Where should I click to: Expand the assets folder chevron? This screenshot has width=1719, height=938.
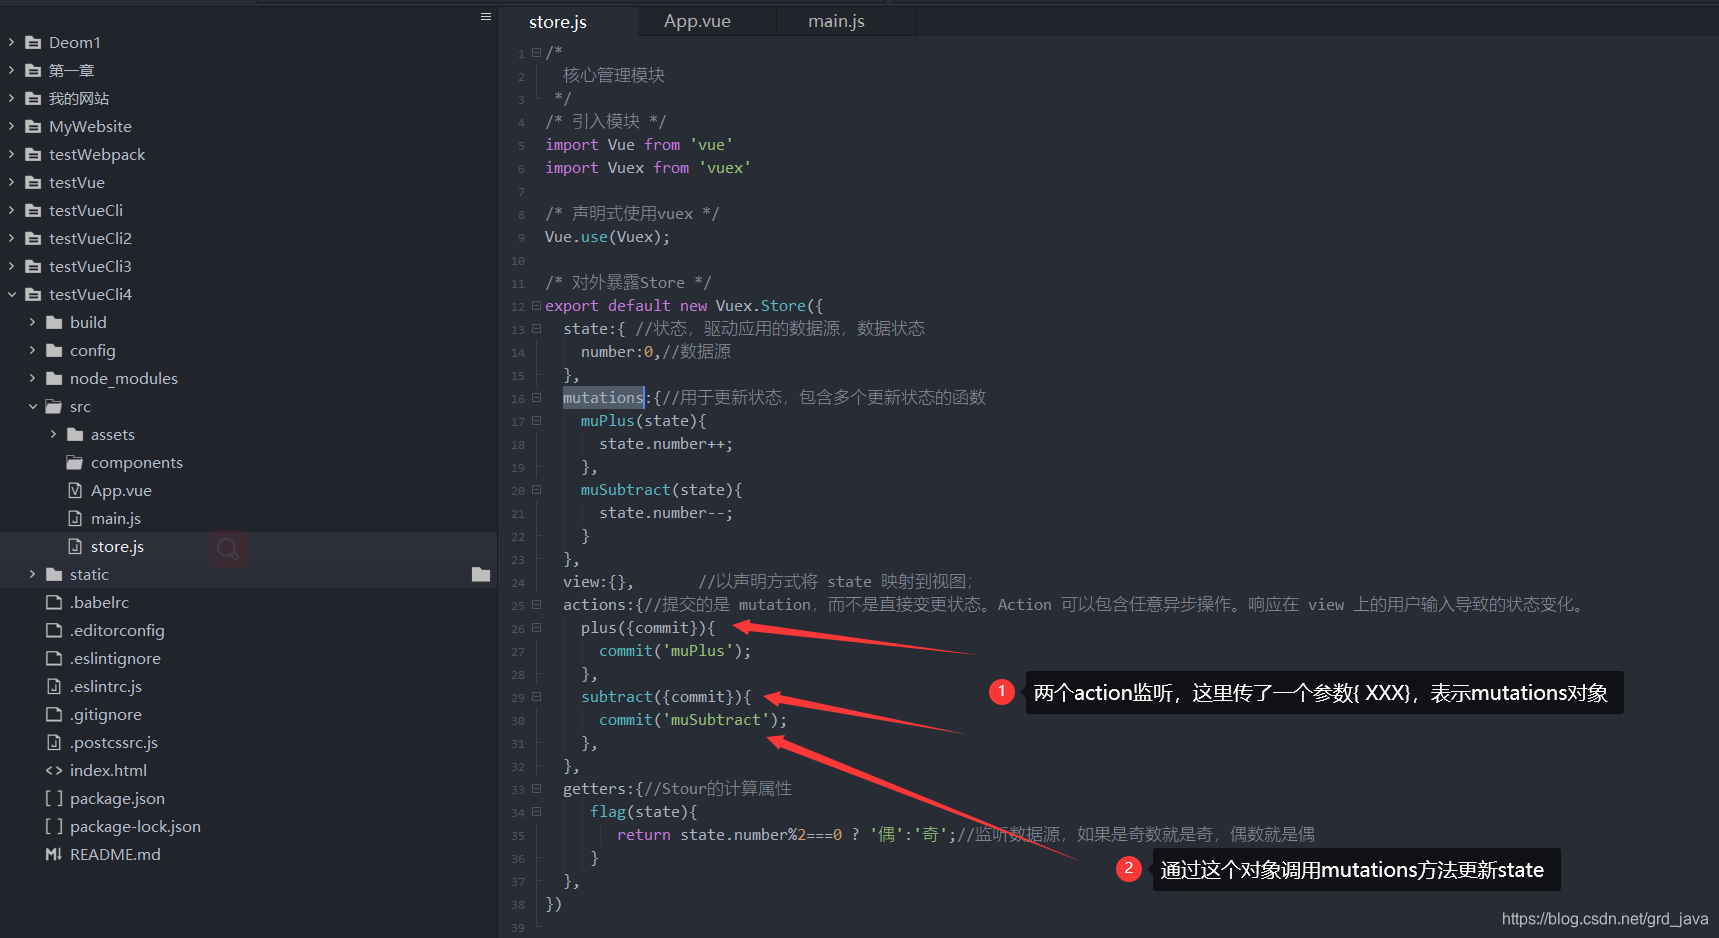(x=53, y=434)
